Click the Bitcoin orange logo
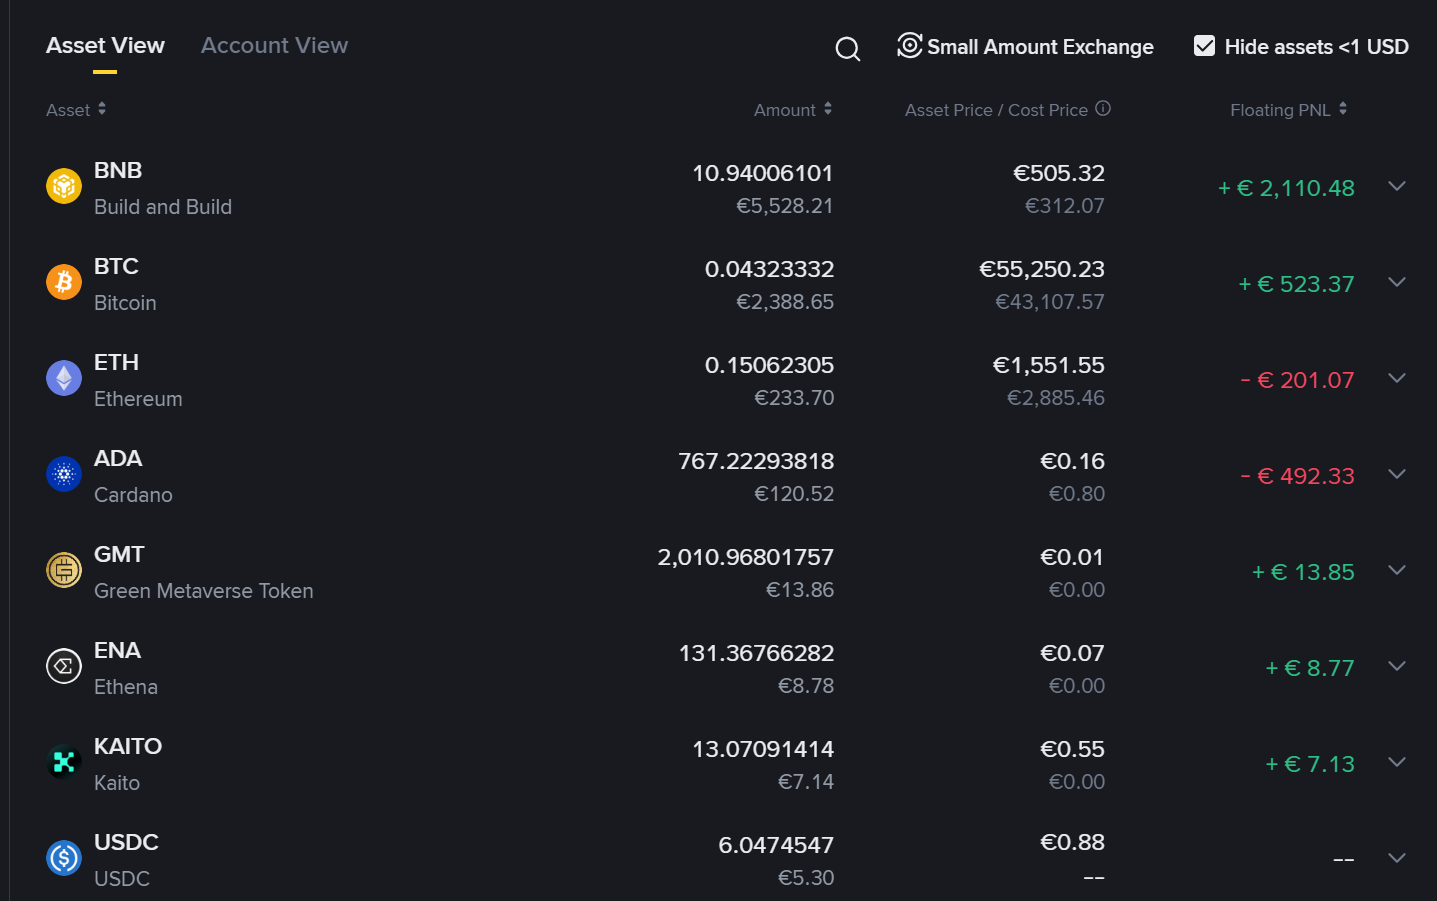Image resolution: width=1437 pixels, height=901 pixels. pos(64,282)
